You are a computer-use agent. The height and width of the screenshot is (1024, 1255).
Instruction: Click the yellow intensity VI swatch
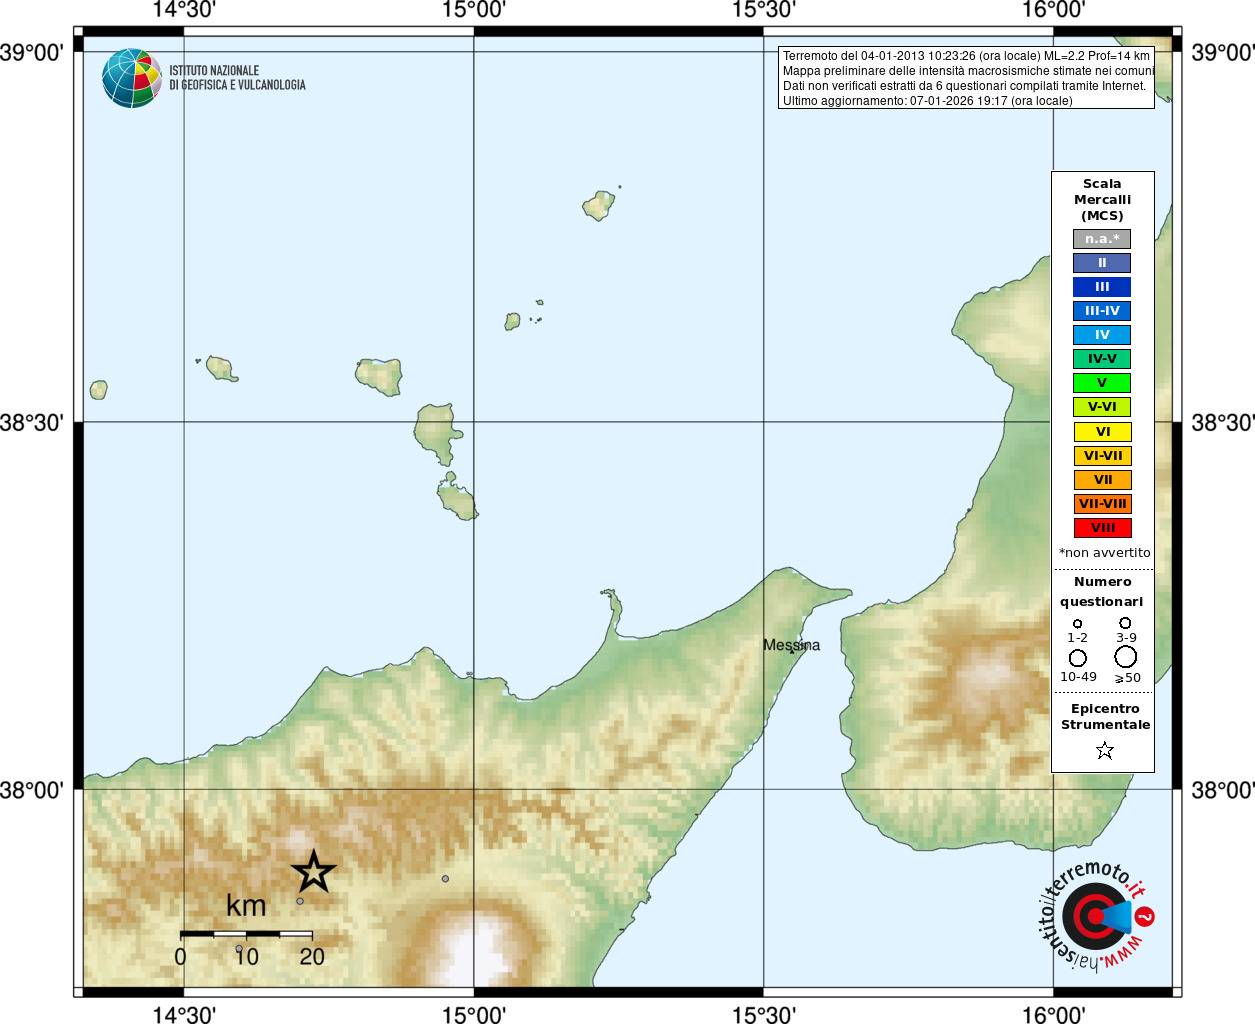click(1102, 432)
